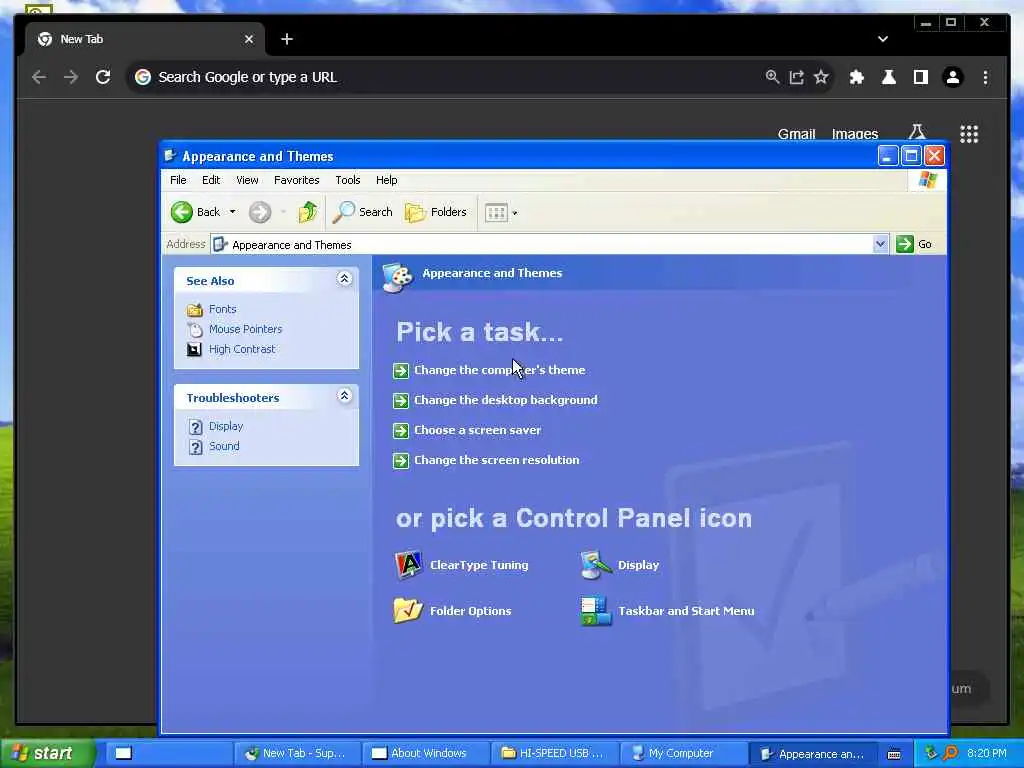Click the Windows Start button

coord(47,753)
